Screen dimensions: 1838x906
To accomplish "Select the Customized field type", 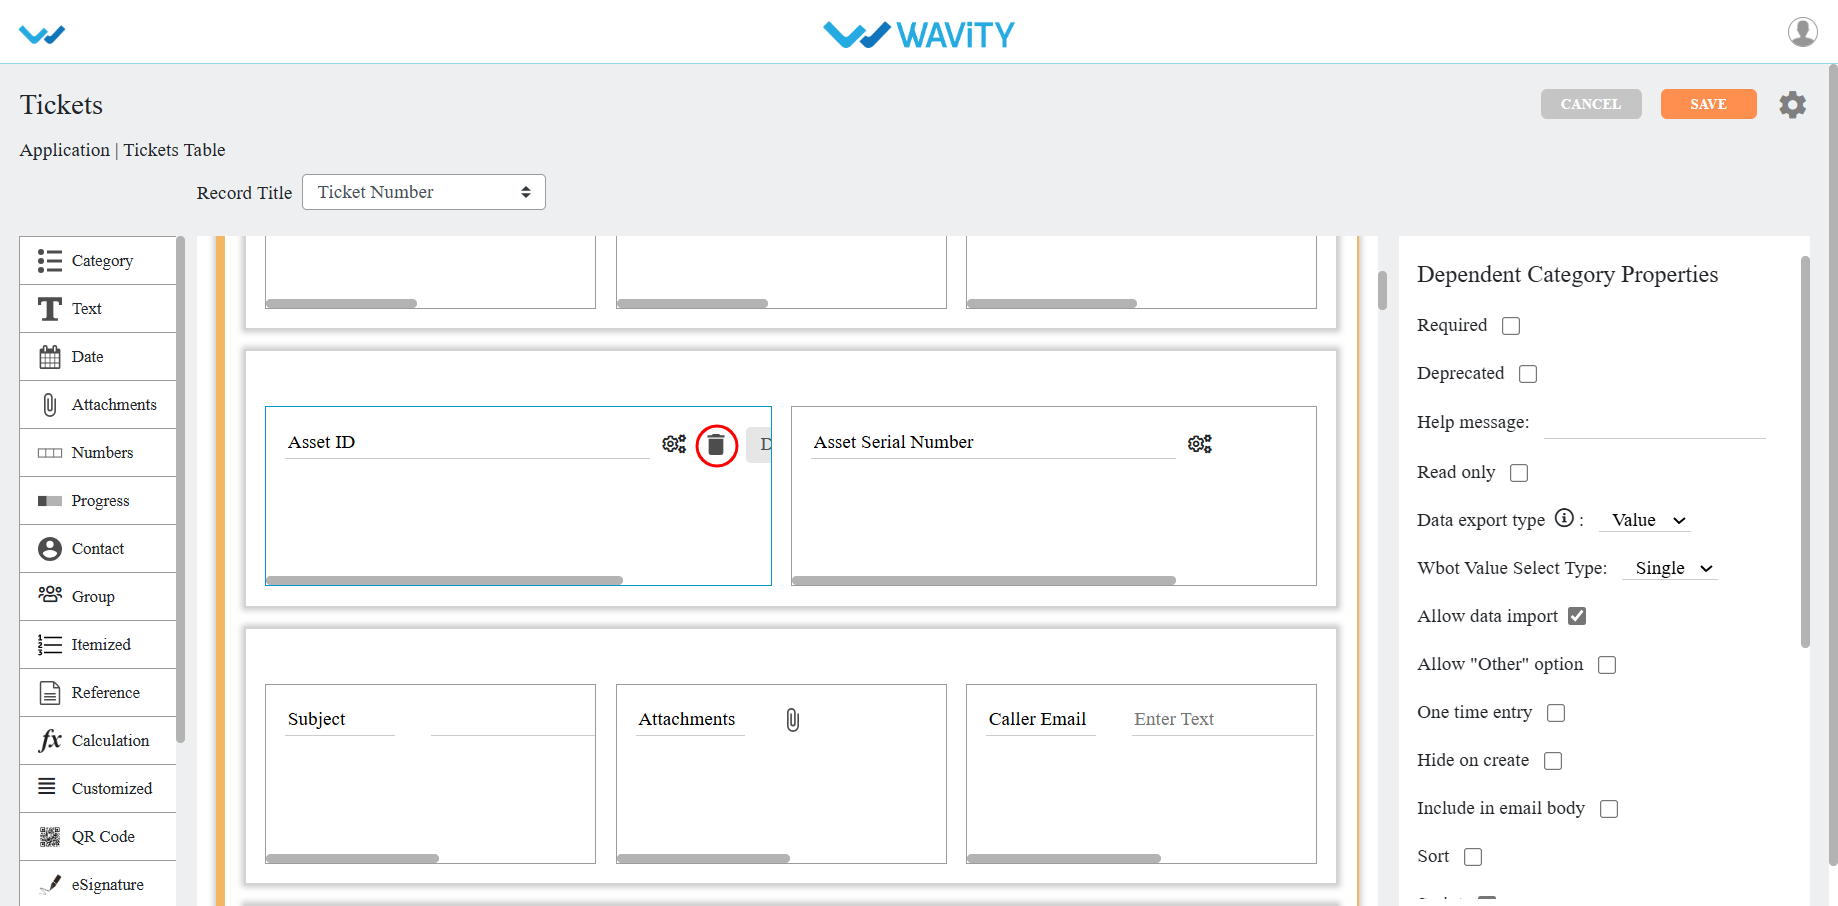I will tap(98, 789).
